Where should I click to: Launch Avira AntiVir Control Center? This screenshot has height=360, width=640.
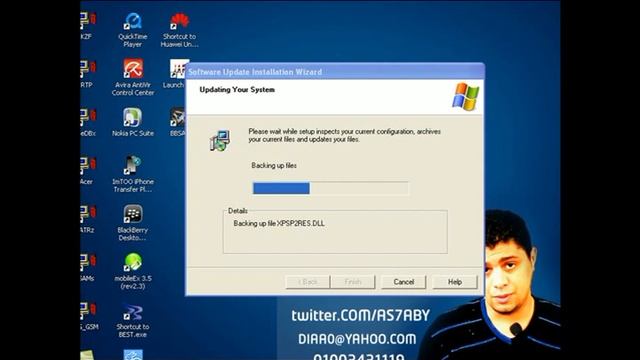(x=133, y=78)
